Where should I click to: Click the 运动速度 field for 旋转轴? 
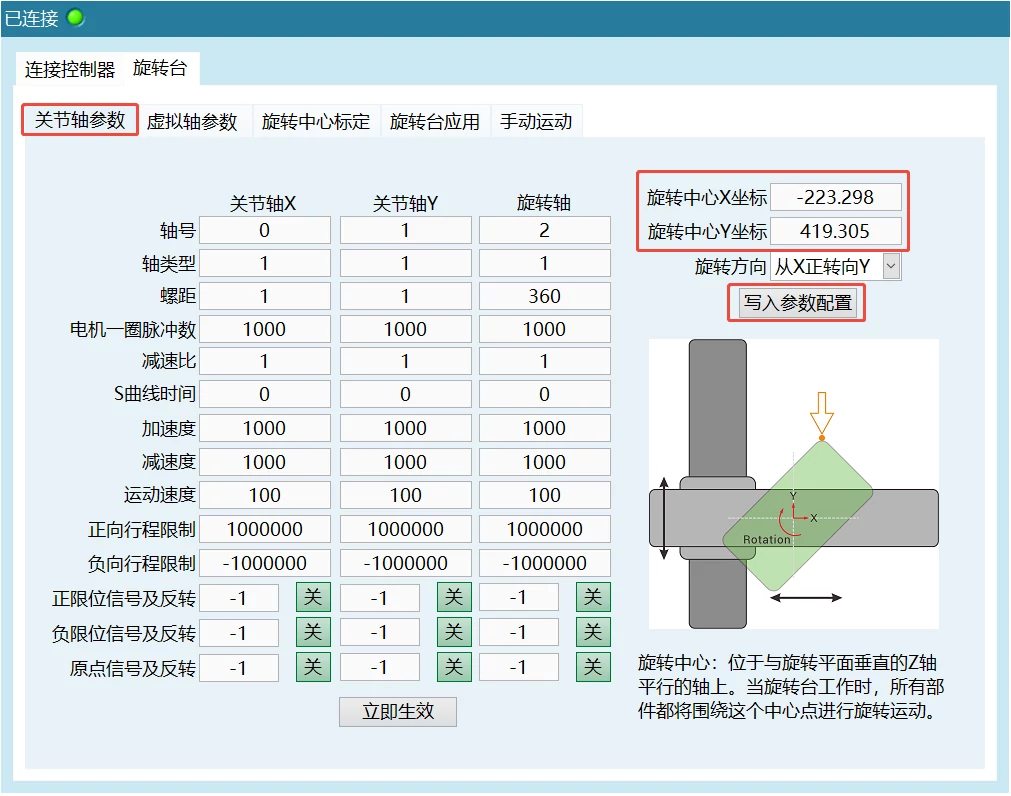pyautogui.click(x=545, y=495)
